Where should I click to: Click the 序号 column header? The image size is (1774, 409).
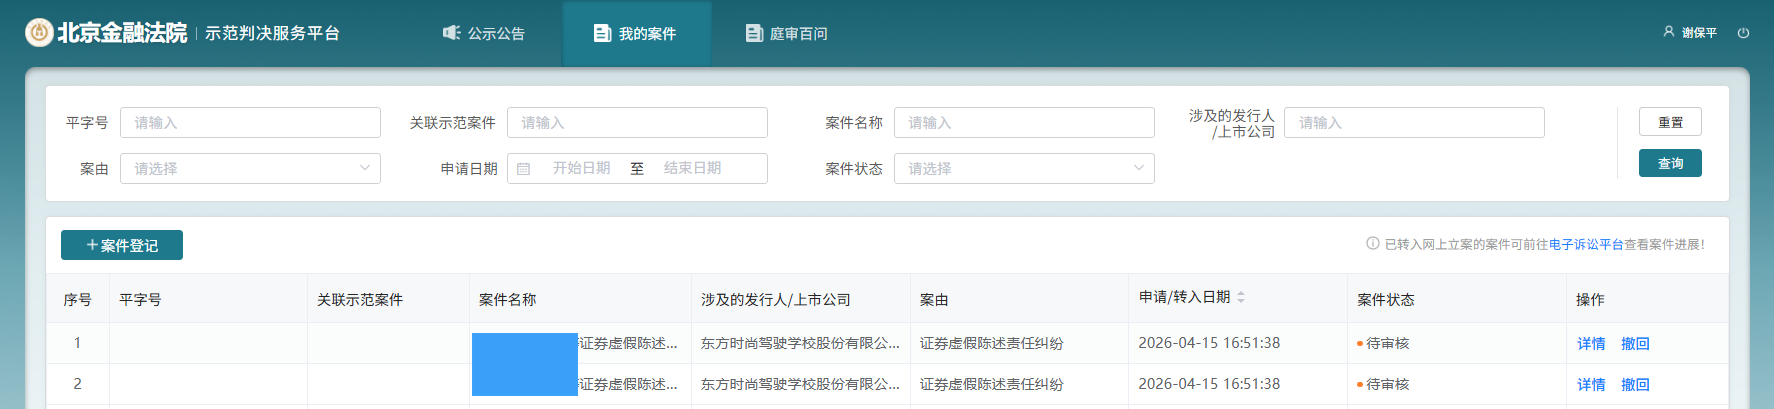(x=78, y=300)
